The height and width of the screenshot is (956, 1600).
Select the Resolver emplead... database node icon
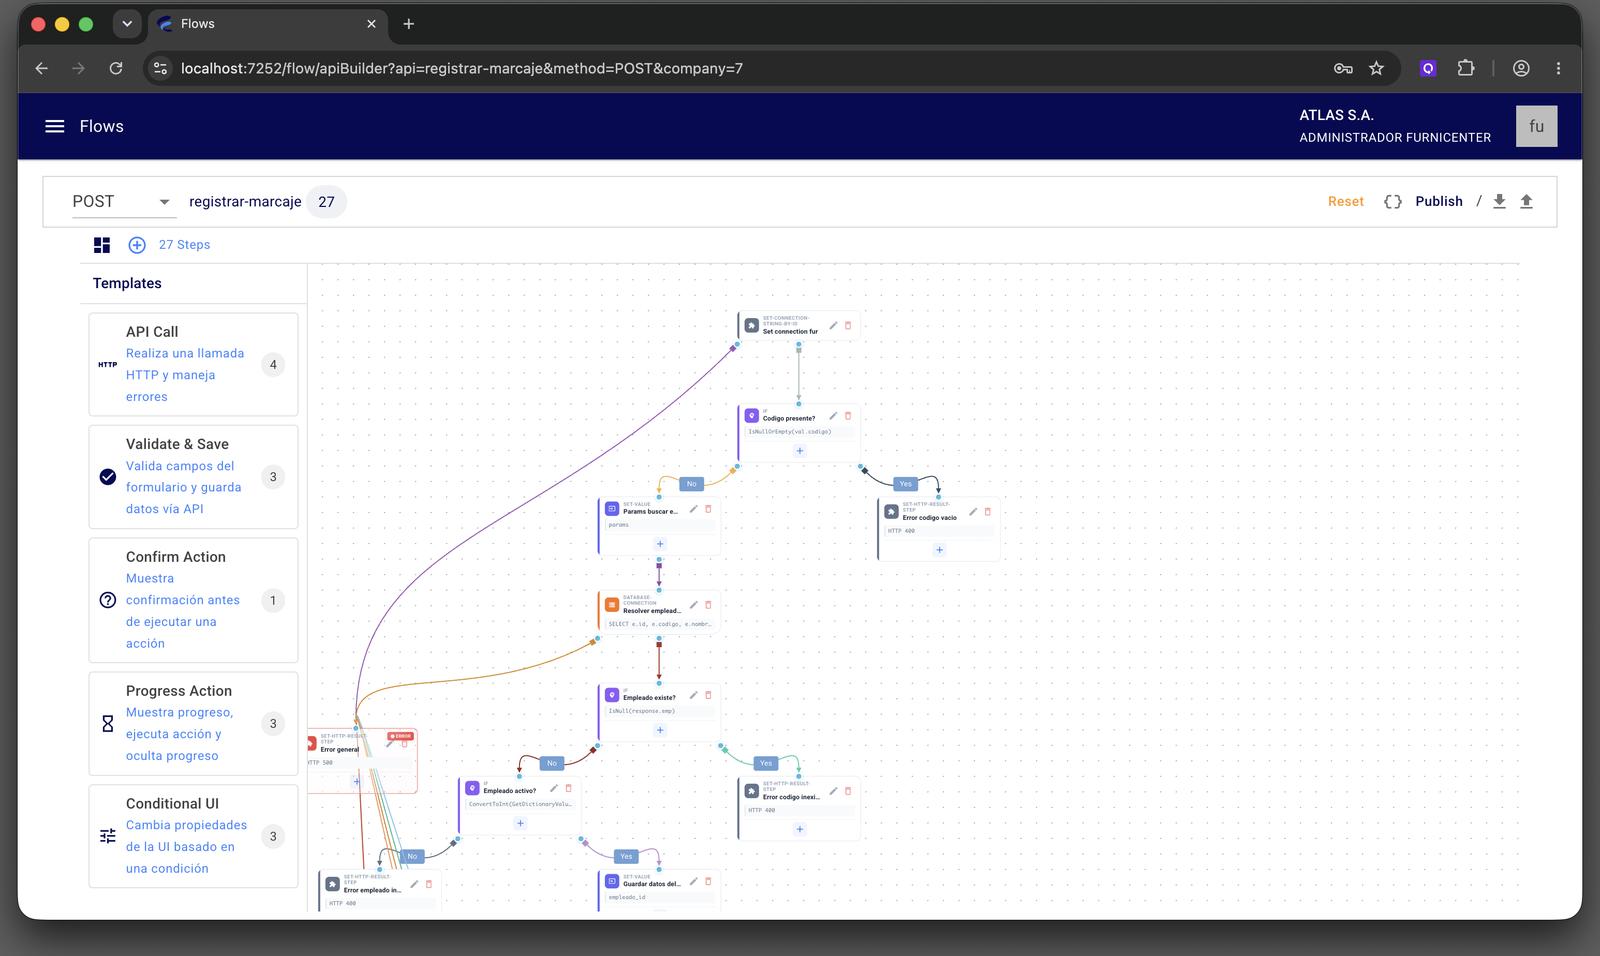click(x=612, y=605)
